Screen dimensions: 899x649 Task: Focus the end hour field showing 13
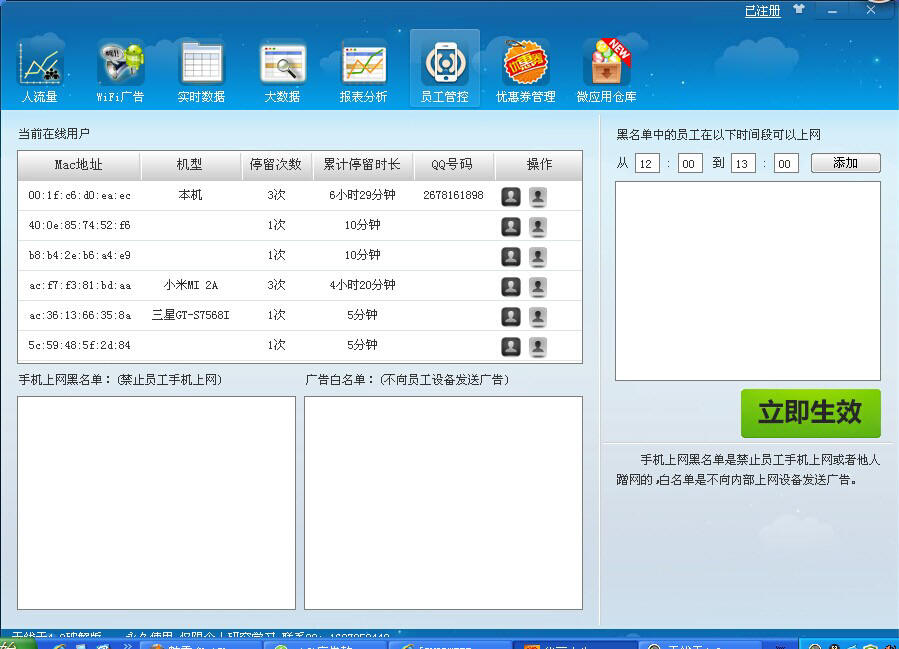(x=742, y=163)
